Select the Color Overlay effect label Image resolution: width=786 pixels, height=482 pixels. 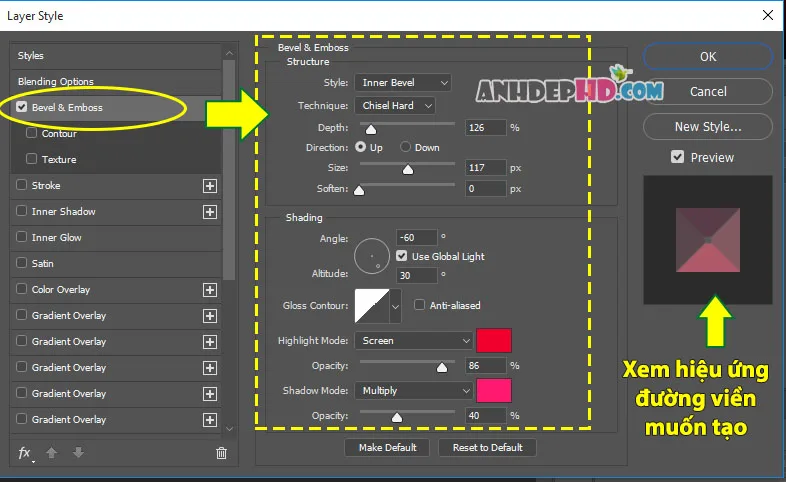click(61, 290)
